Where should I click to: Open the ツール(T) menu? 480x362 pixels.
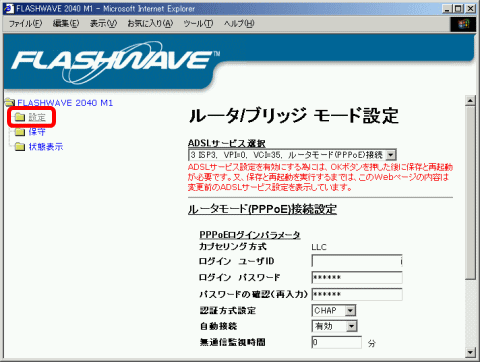tap(198, 24)
